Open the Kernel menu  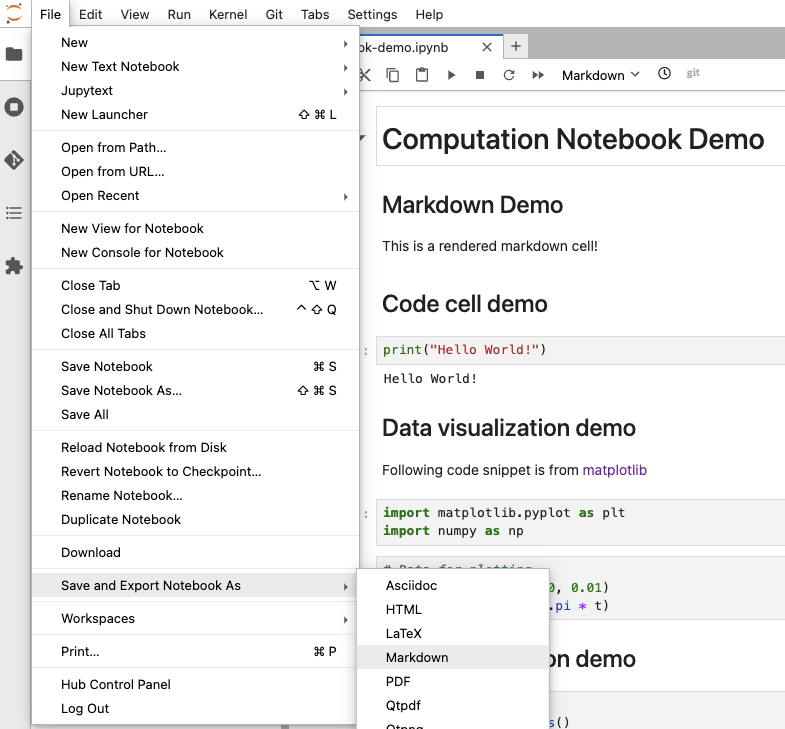pos(228,15)
